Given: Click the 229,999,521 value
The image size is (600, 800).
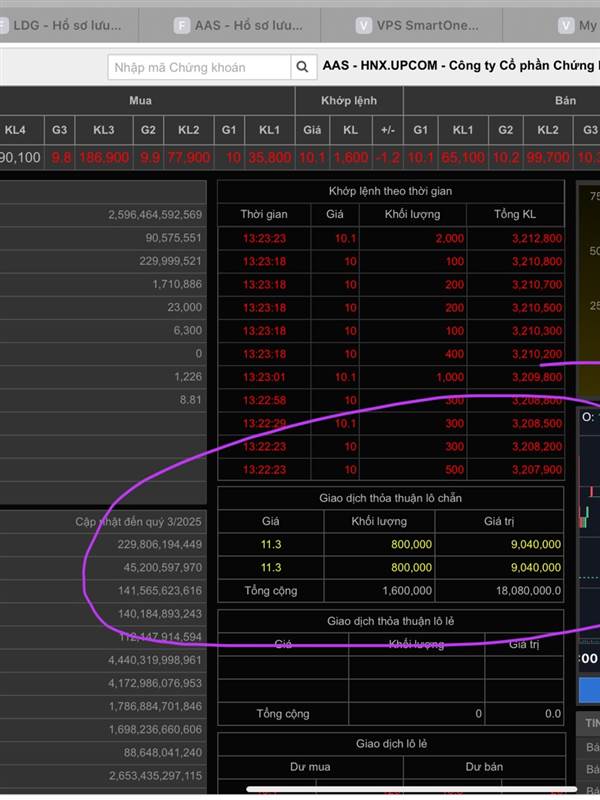Looking at the screenshot, I should (x=171, y=261).
